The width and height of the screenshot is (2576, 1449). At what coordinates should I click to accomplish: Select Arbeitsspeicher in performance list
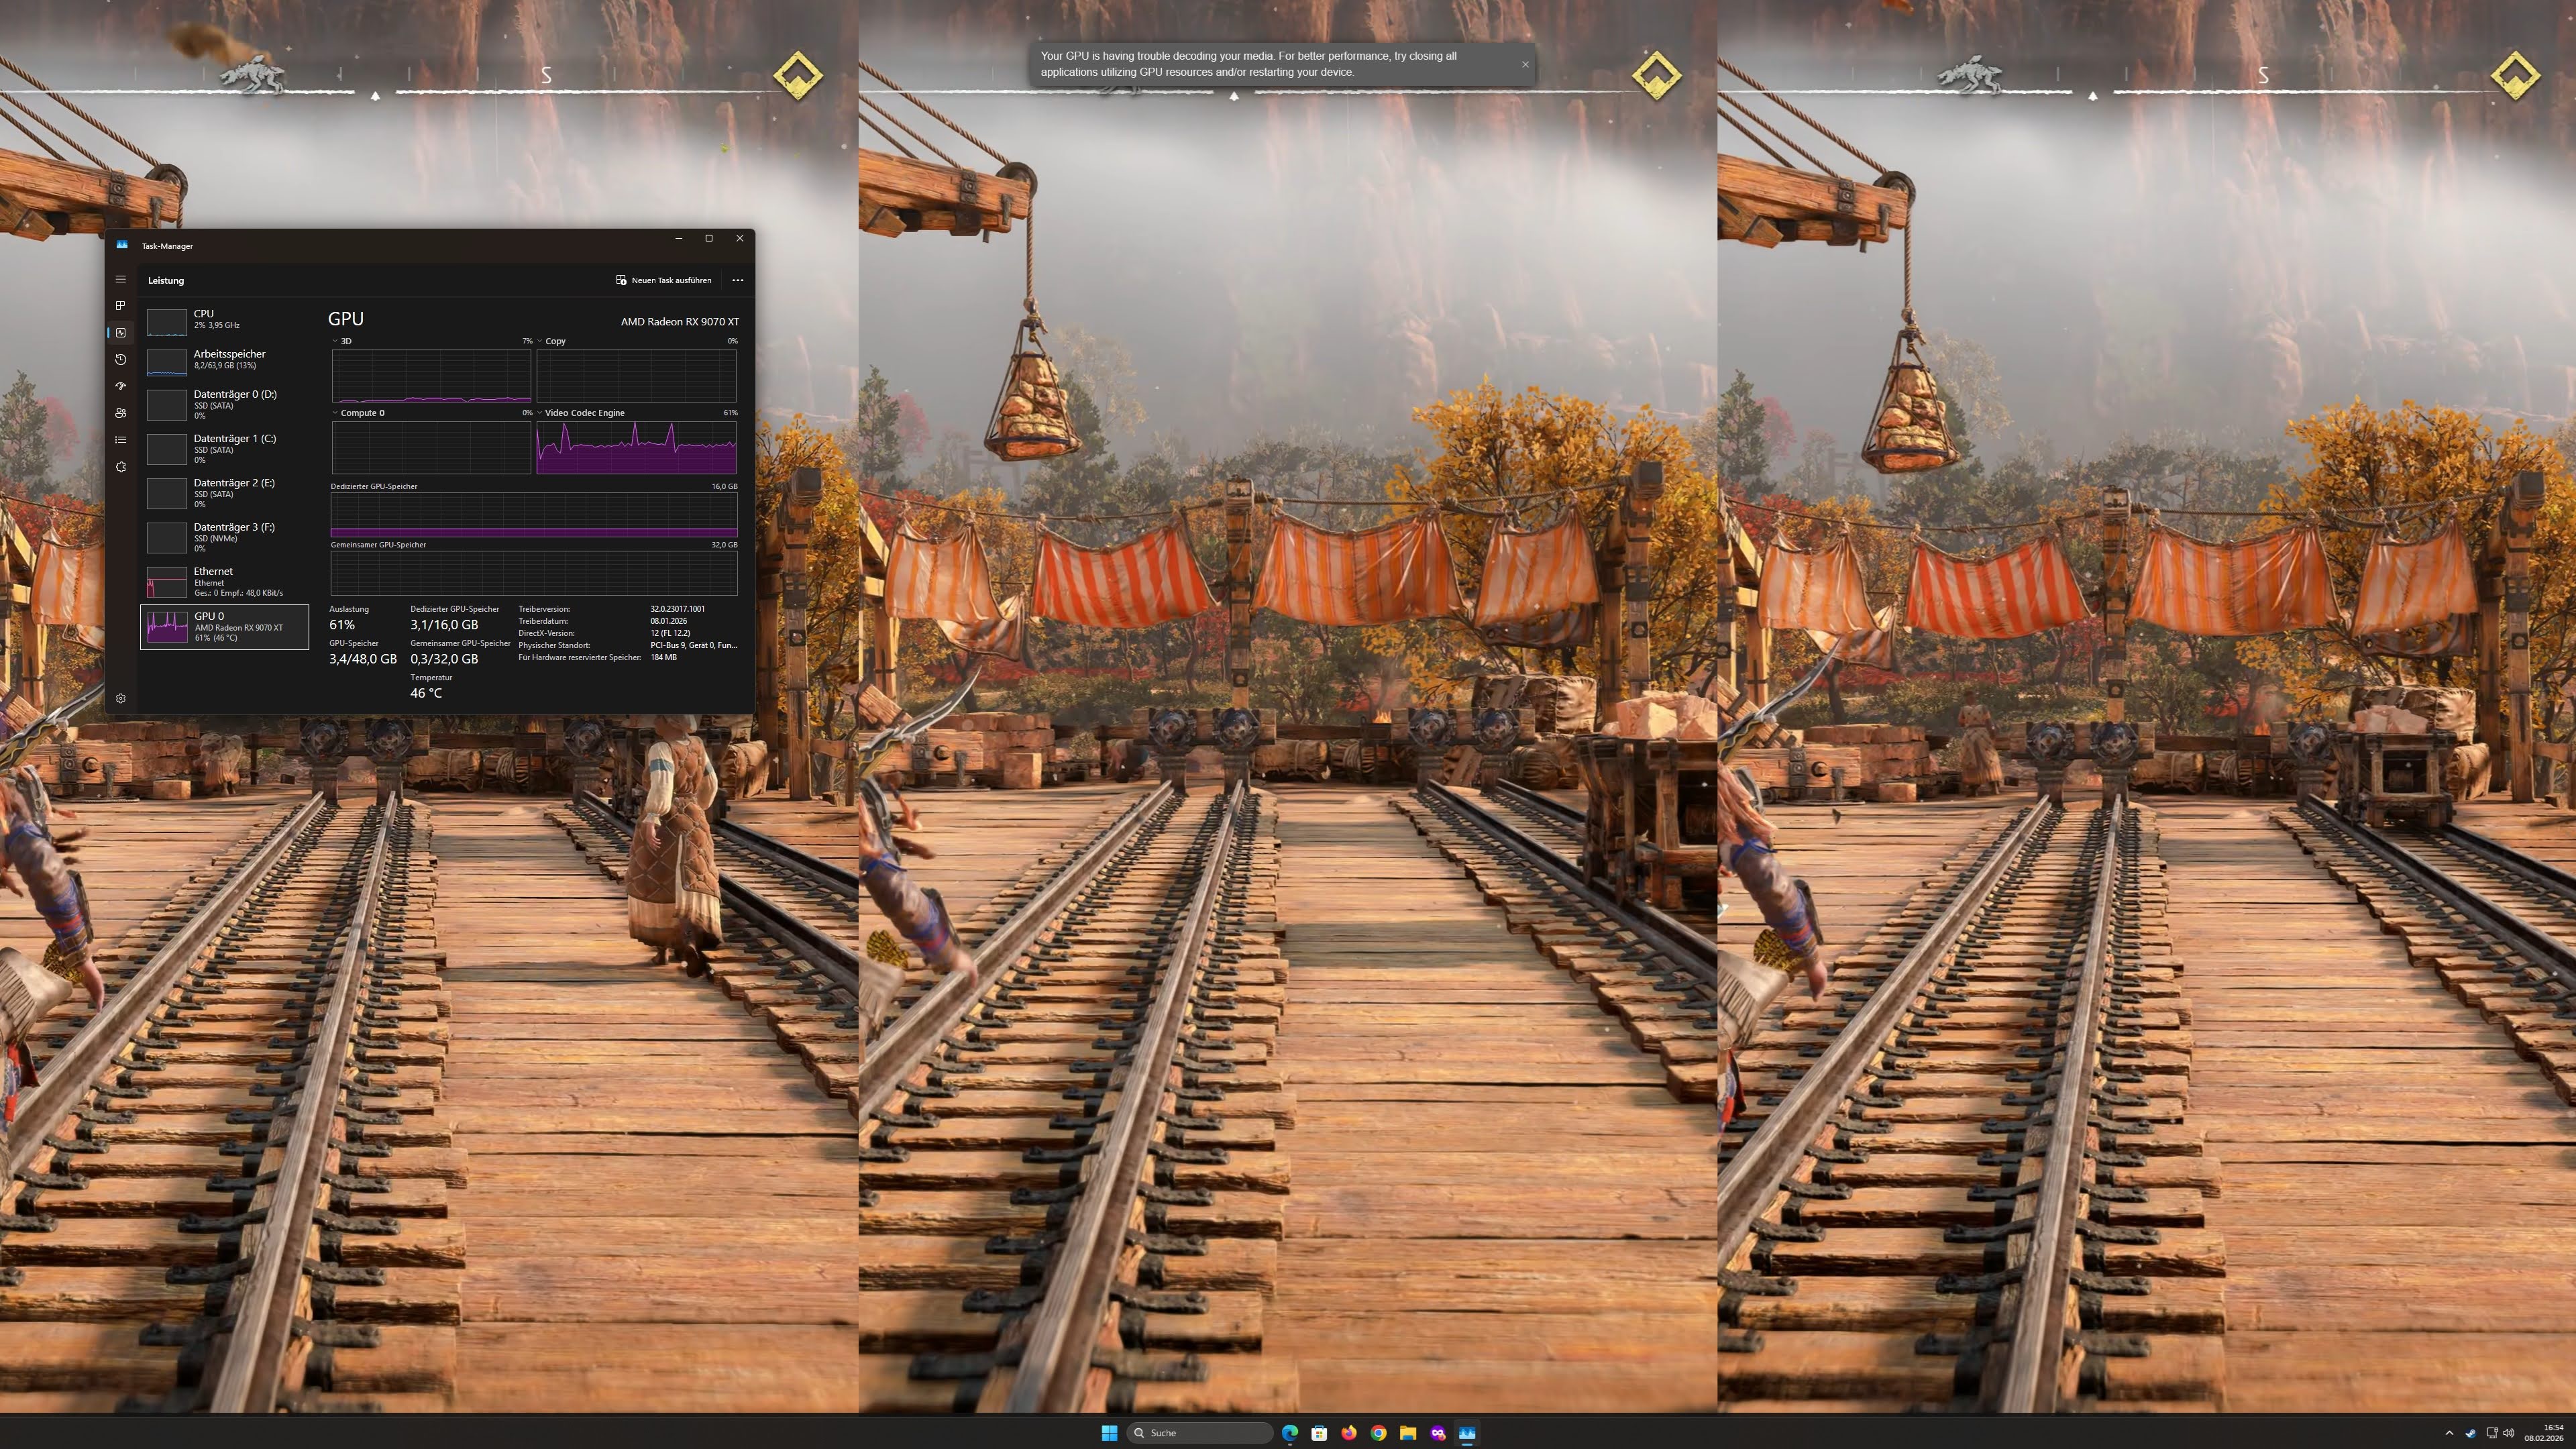224,359
